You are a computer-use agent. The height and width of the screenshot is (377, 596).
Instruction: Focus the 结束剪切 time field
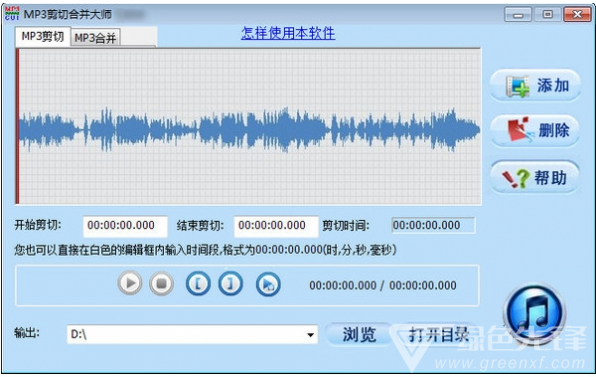tap(276, 226)
